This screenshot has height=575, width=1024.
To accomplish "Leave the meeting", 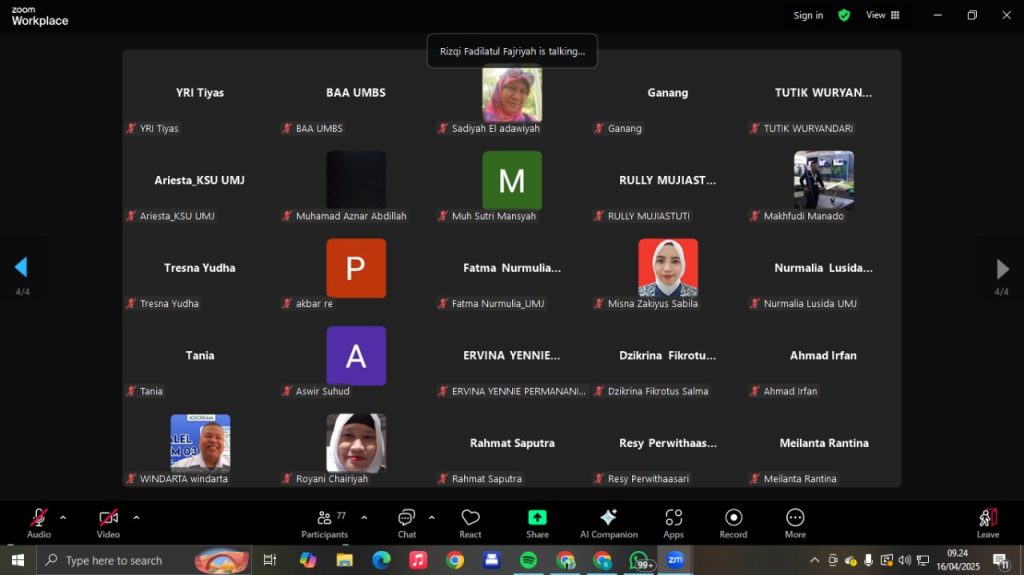I will [x=987, y=523].
